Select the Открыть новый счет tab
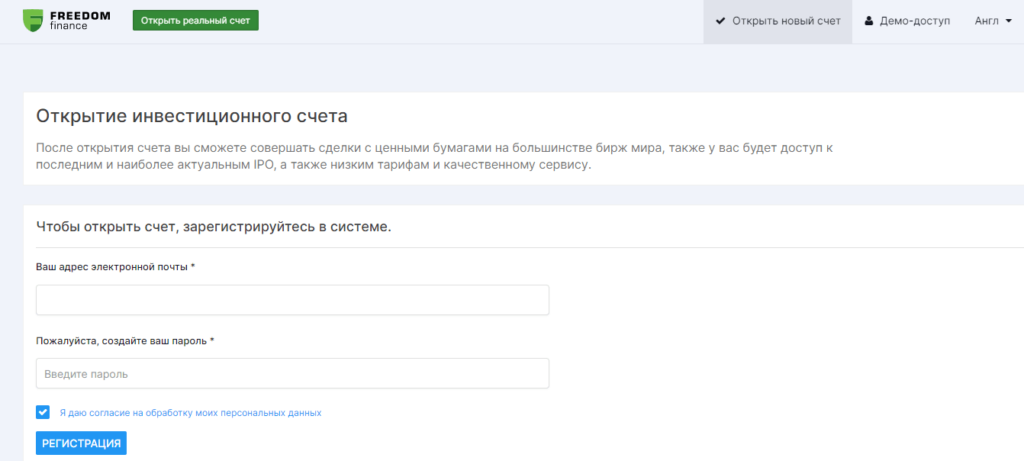 click(x=778, y=22)
